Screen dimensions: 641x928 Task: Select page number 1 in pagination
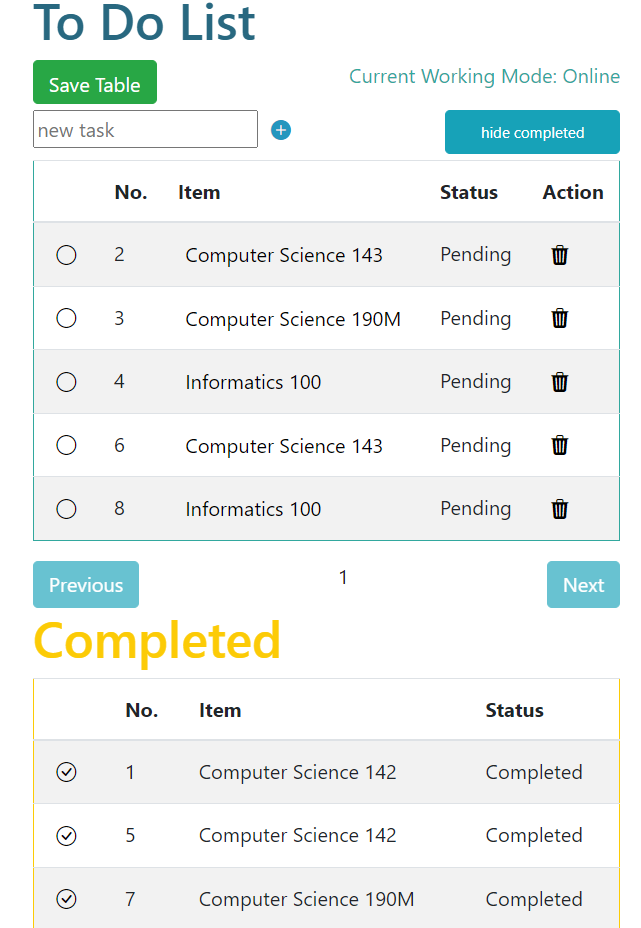pyautogui.click(x=343, y=577)
